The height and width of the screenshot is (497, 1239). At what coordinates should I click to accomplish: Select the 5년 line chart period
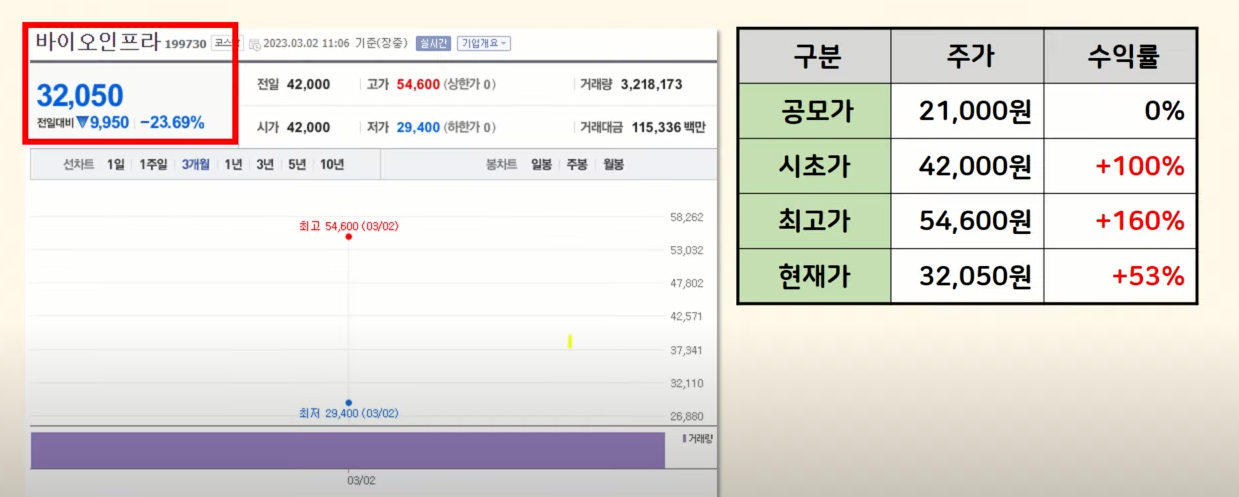pyautogui.click(x=297, y=165)
